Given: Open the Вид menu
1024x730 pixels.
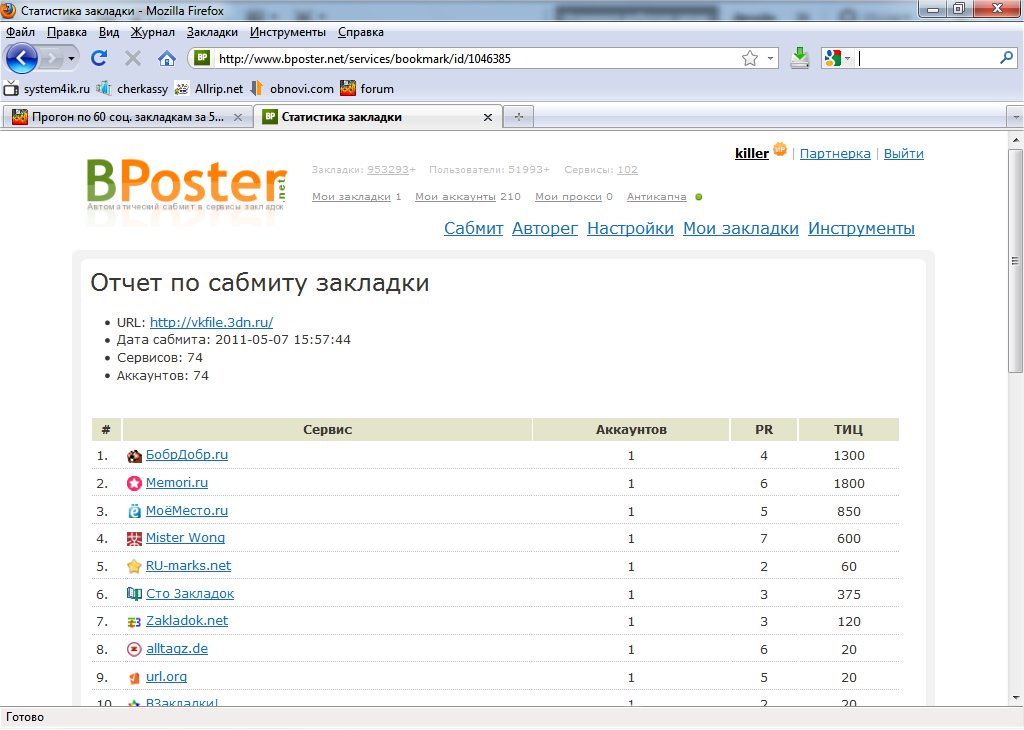Looking at the screenshot, I should [x=109, y=32].
